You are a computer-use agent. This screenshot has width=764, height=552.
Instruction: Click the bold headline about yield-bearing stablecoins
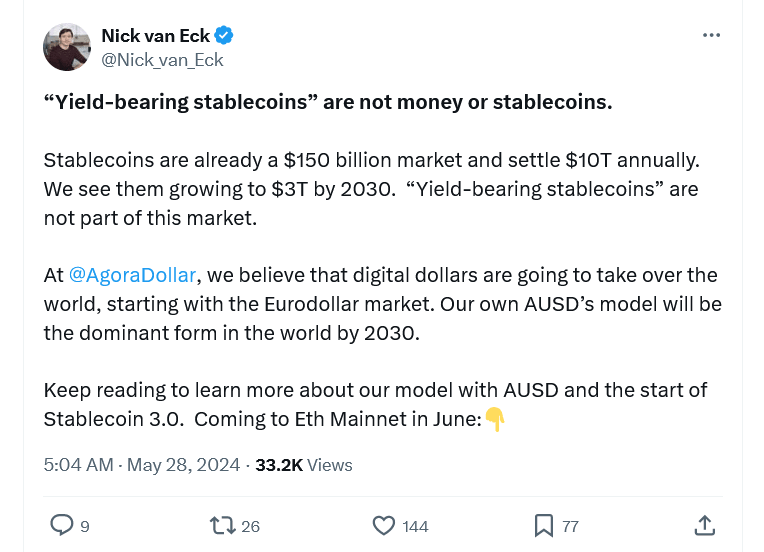(328, 103)
